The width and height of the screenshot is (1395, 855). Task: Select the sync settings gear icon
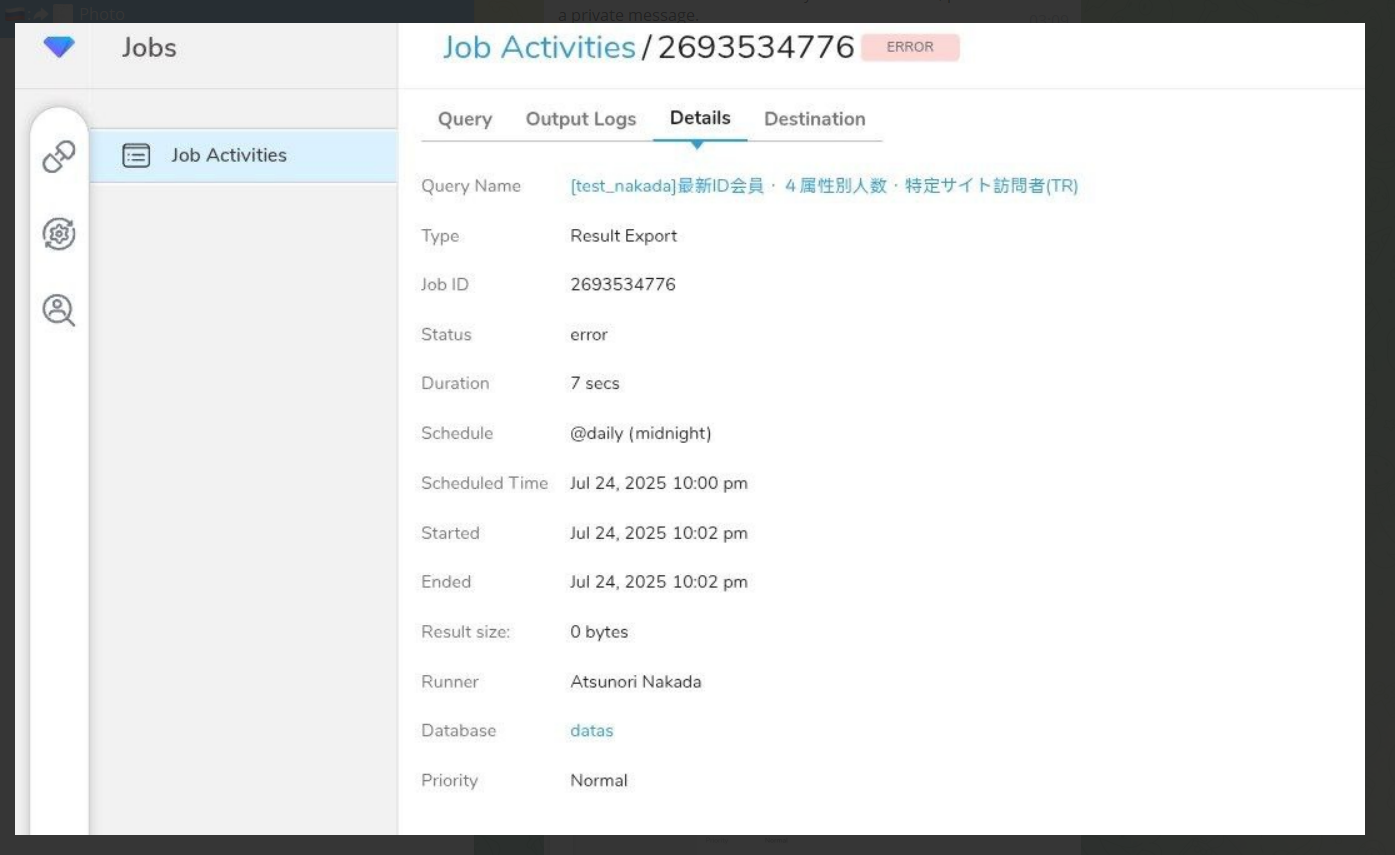[x=58, y=234]
